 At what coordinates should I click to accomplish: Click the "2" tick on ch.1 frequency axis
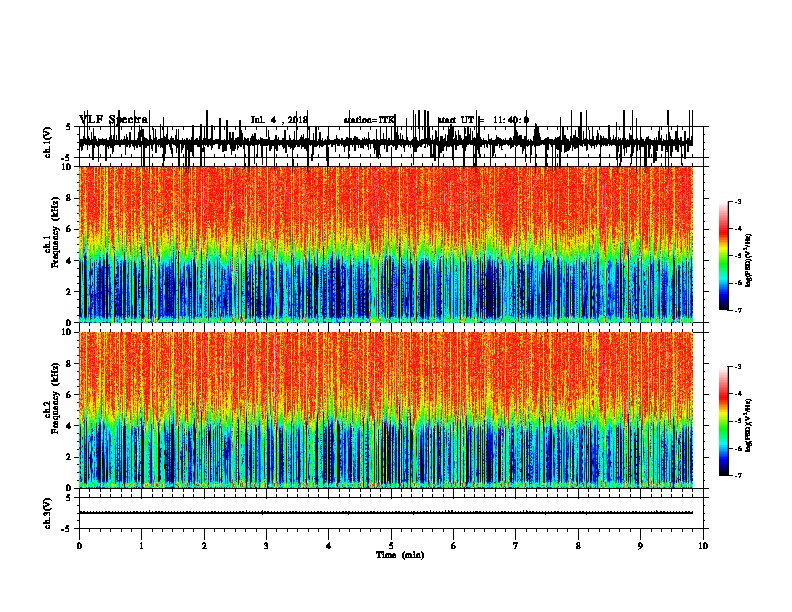pos(70,291)
